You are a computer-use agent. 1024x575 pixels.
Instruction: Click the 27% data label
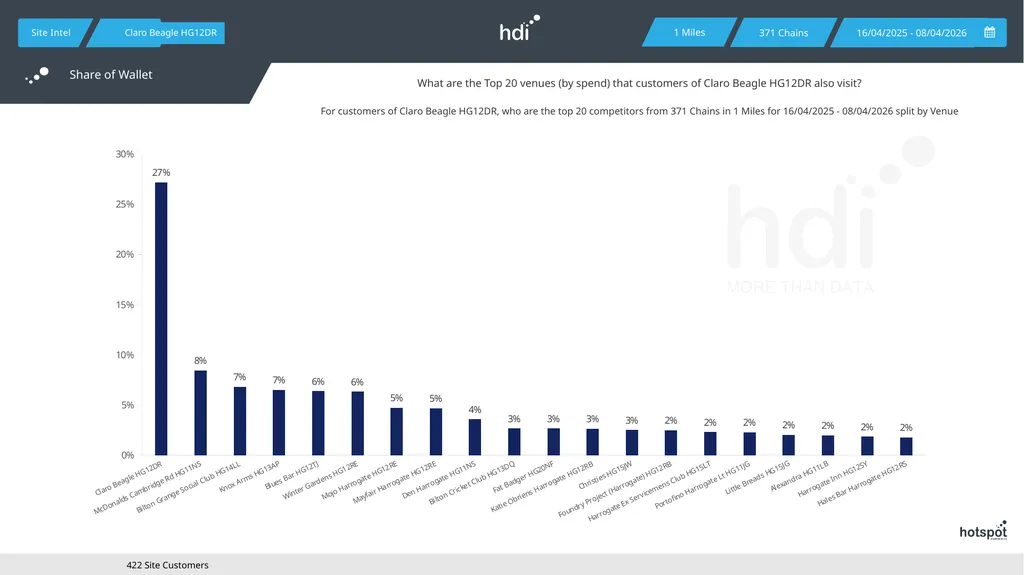coord(161,172)
